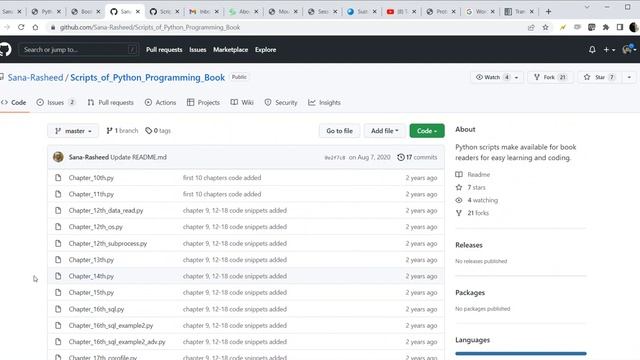
Task: Open the Update README.md commit message
Action: click(138, 157)
